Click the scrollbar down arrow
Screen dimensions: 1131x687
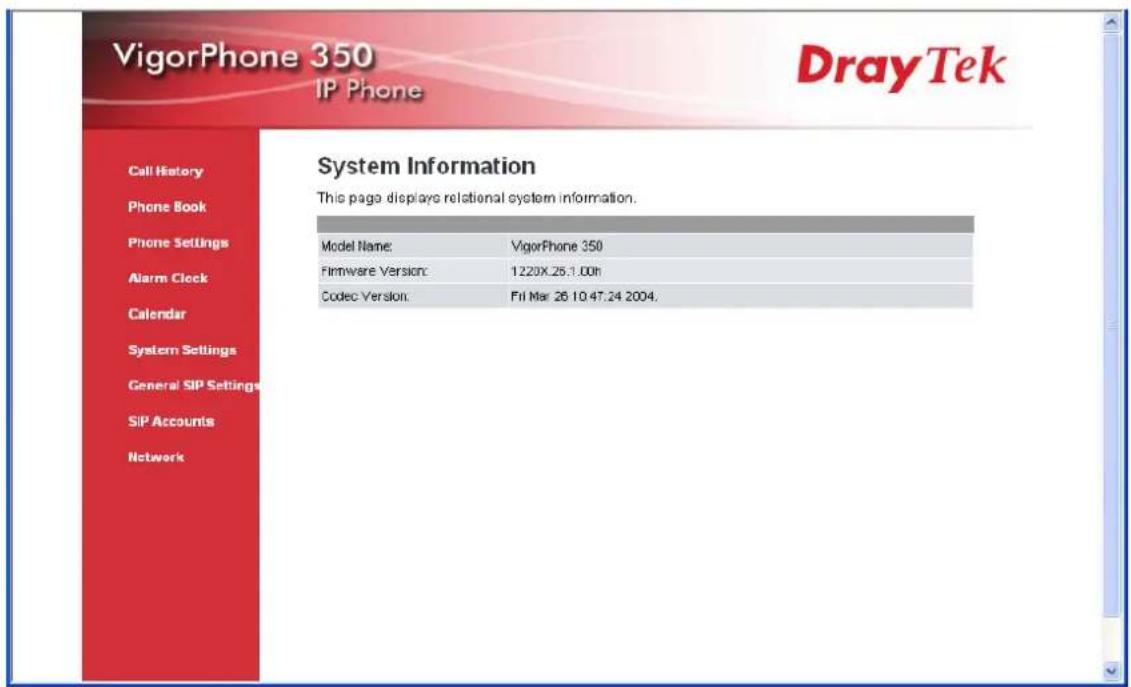(x=1111, y=669)
